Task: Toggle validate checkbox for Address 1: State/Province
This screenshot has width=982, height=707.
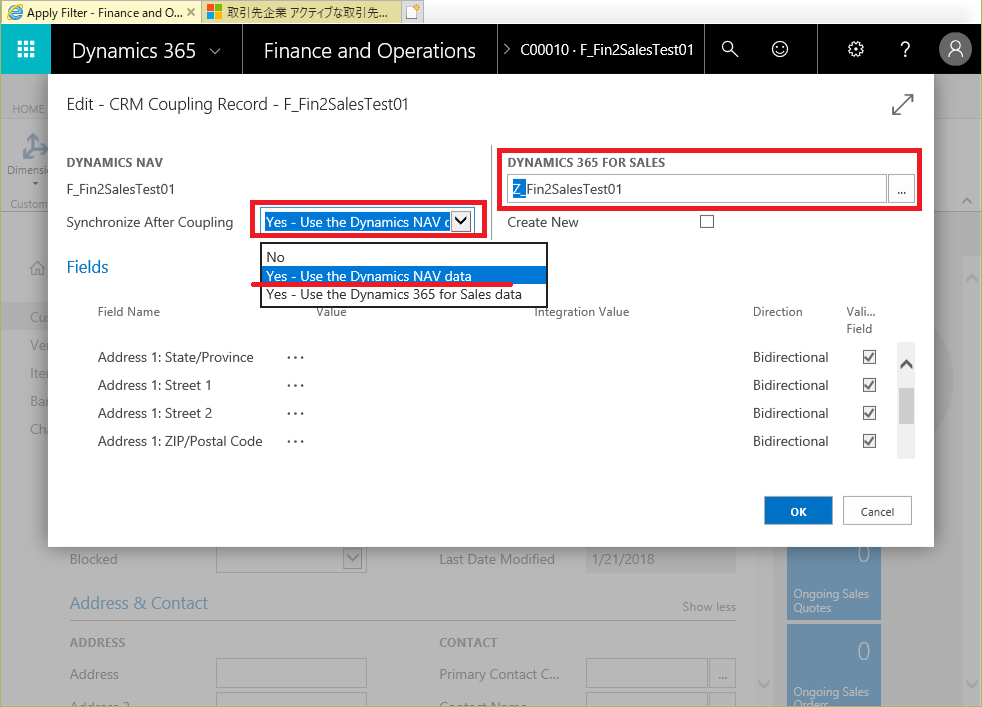Action: pyautogui.click(x=869, y=357)
